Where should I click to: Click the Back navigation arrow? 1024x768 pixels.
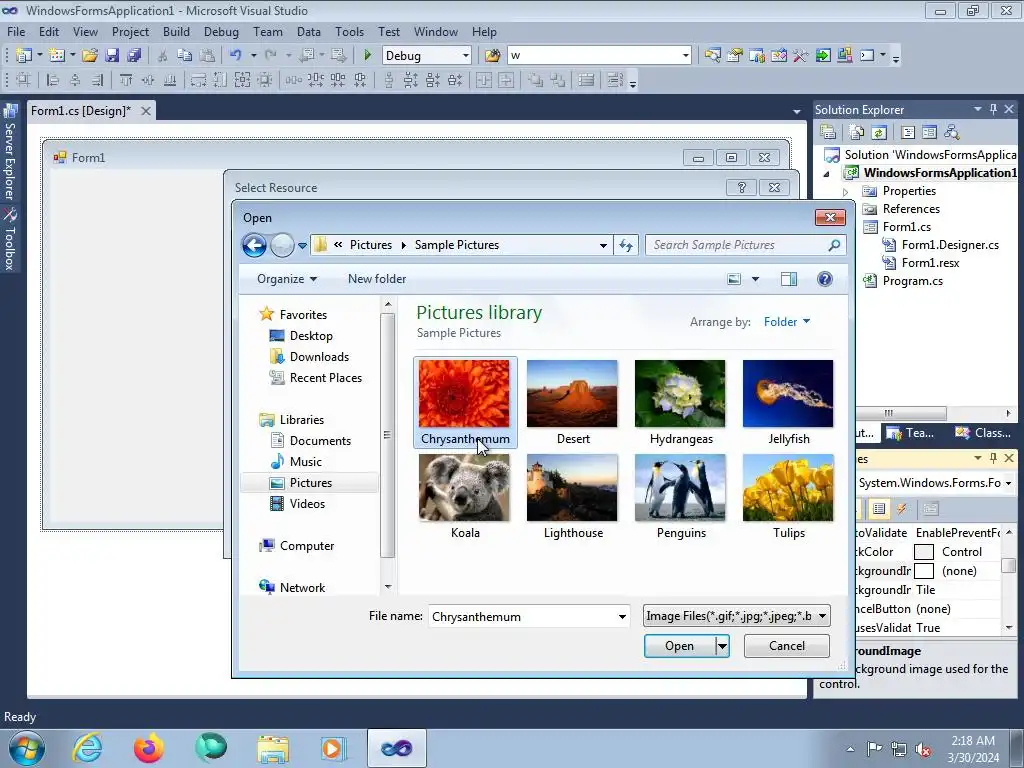tap(255, 246)
